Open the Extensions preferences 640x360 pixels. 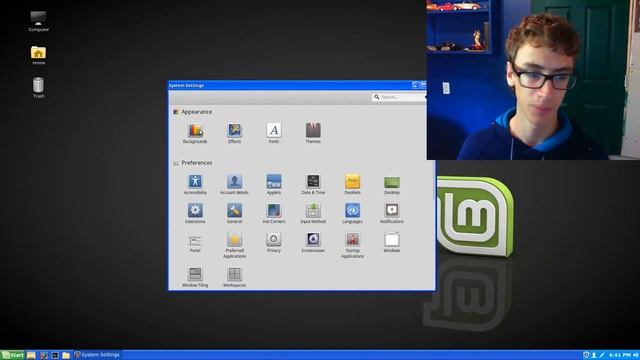(195, 213)
